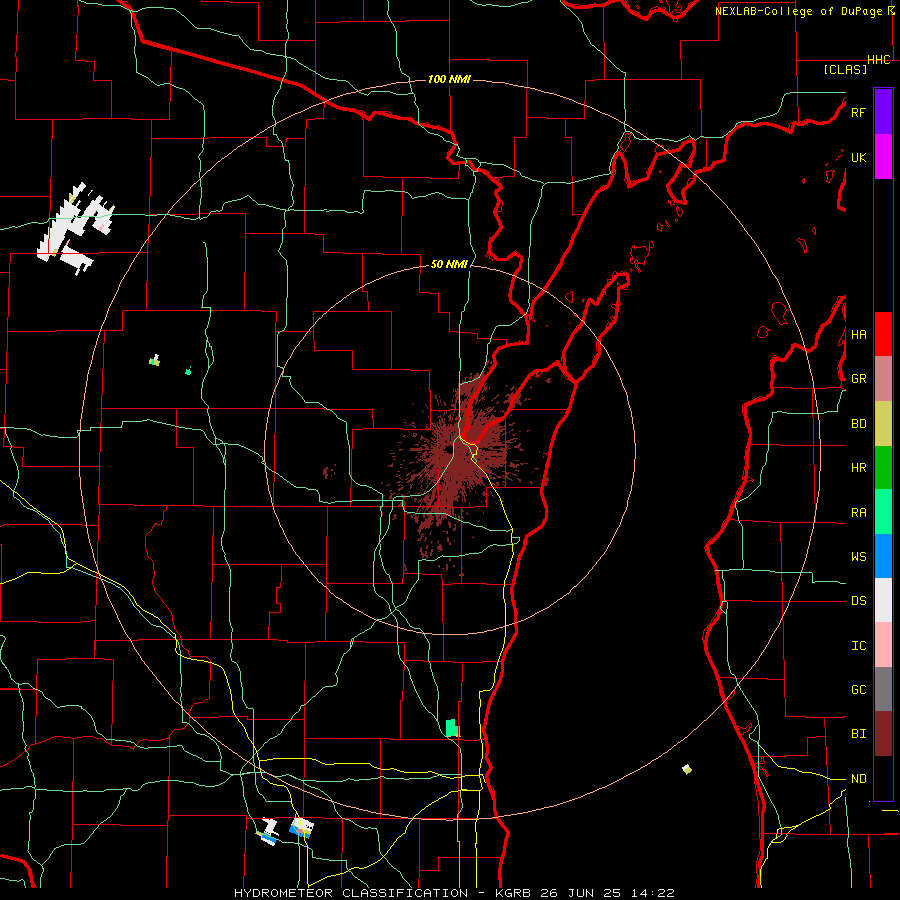Image resolution: width=900 pixels, height=900 pixels.
Task: Click the "HYDROMETEOR CLASSIFICATION" caption text
Action: pyautogui.click(x=351, y=893)
